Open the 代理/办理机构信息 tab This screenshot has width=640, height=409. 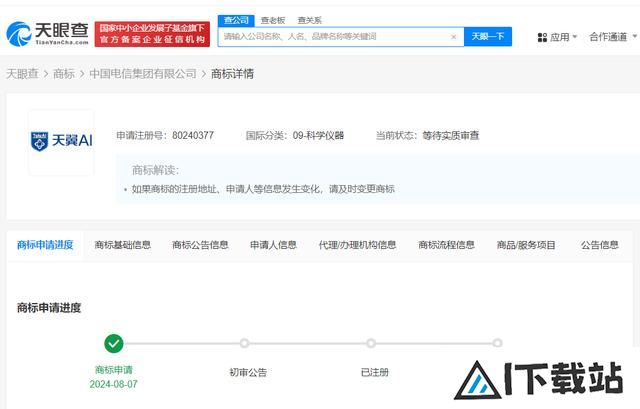(x=357, y=245)
